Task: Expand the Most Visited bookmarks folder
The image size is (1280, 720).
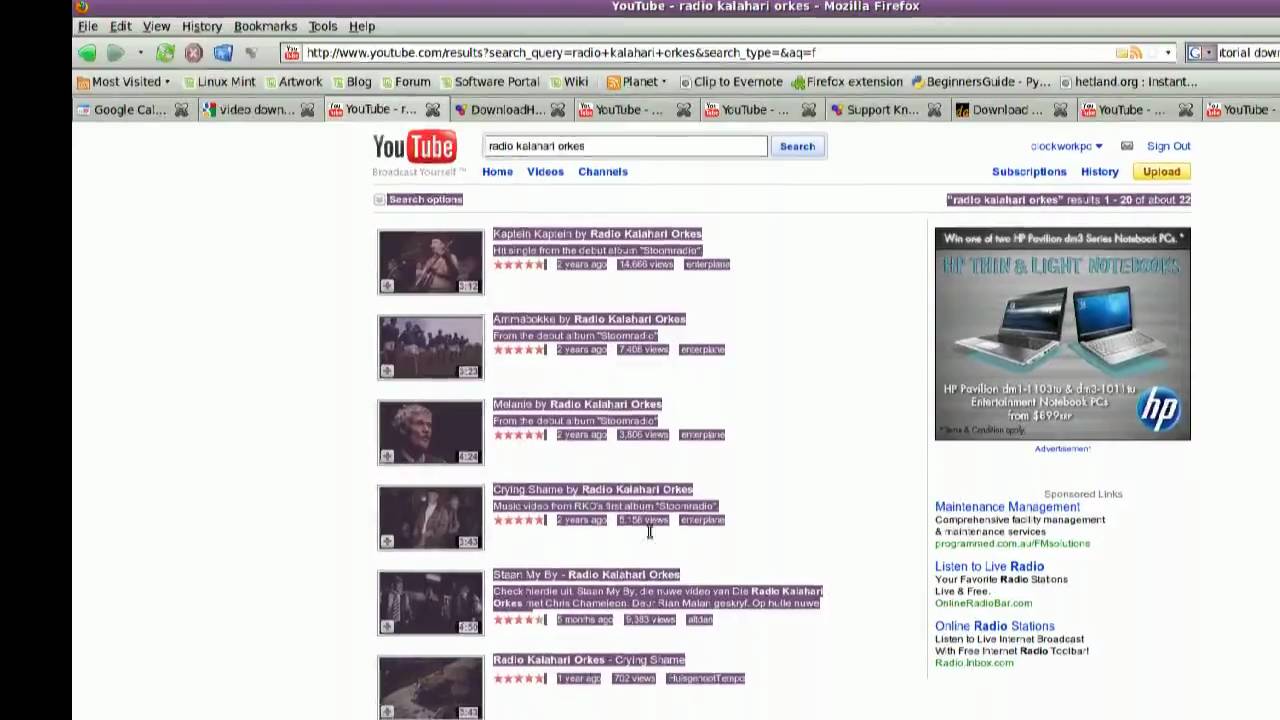Action: click(x=124, y=82)
